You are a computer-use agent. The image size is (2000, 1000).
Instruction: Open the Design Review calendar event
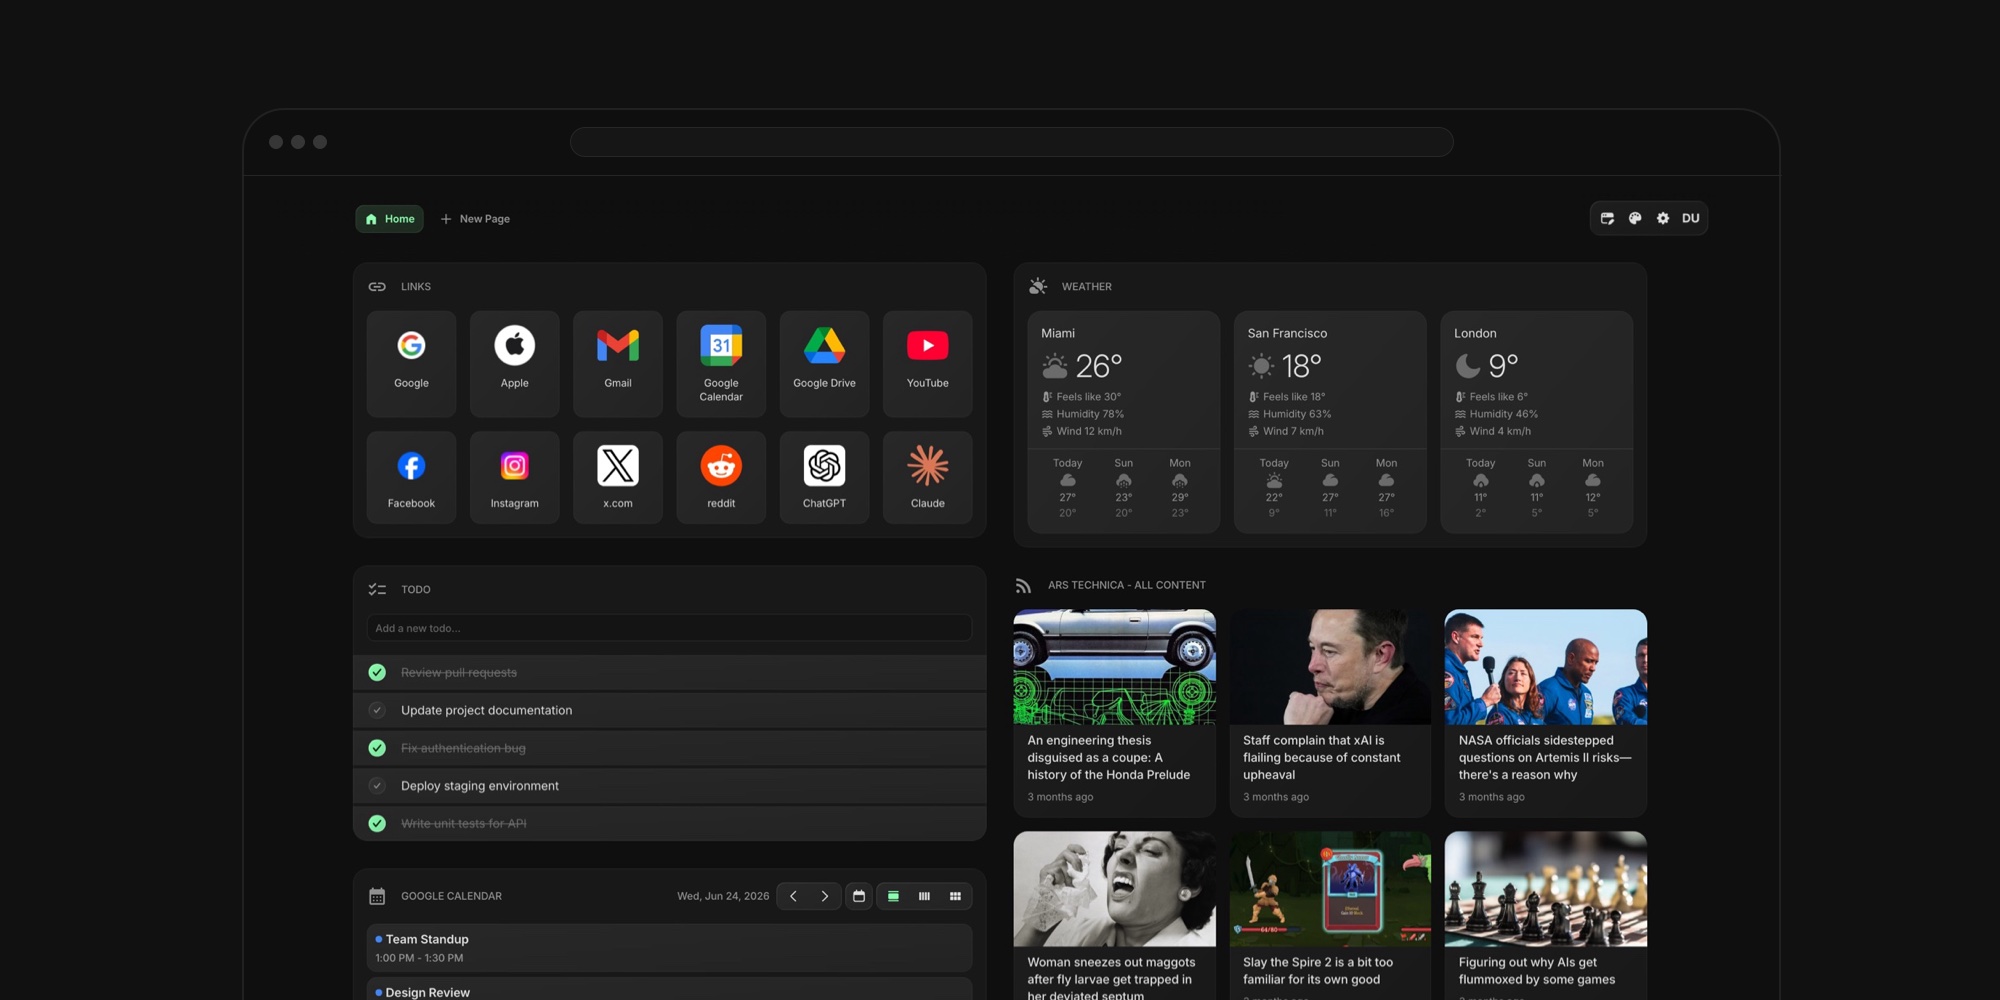click(x=669, y=990)
